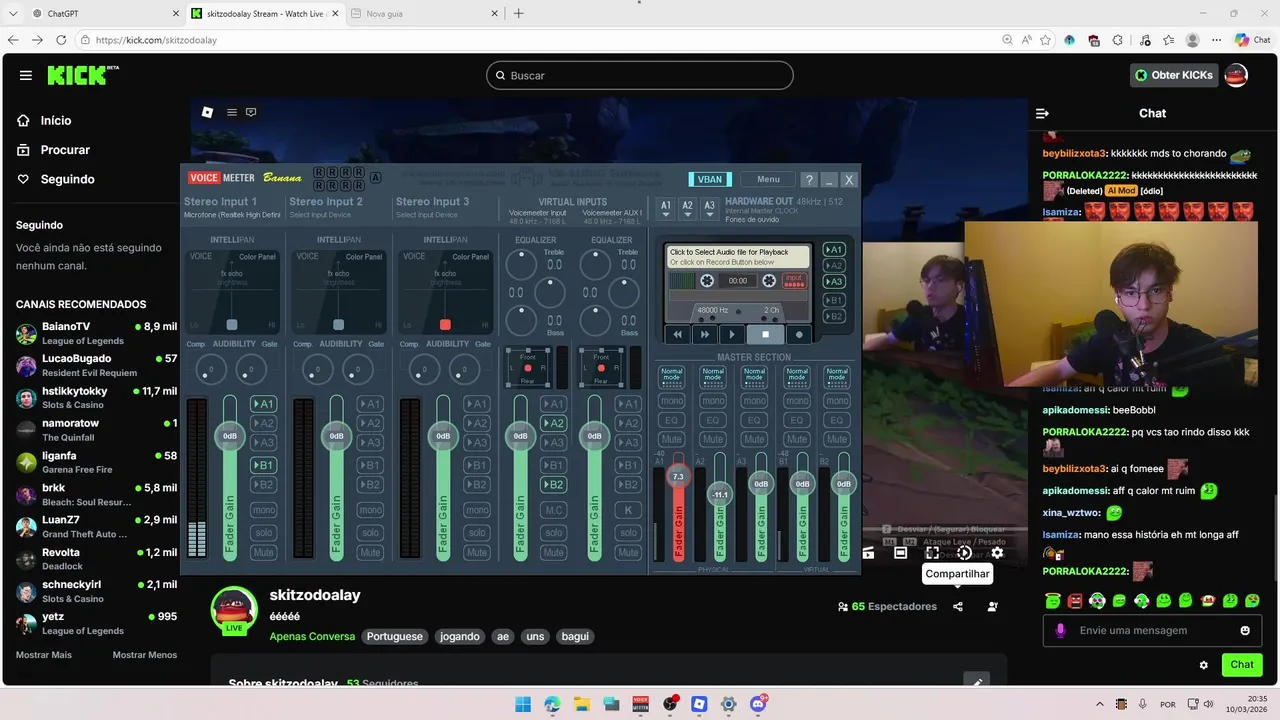
Task: Toggle cassette A3 output routing button
Action: point(833,282)
